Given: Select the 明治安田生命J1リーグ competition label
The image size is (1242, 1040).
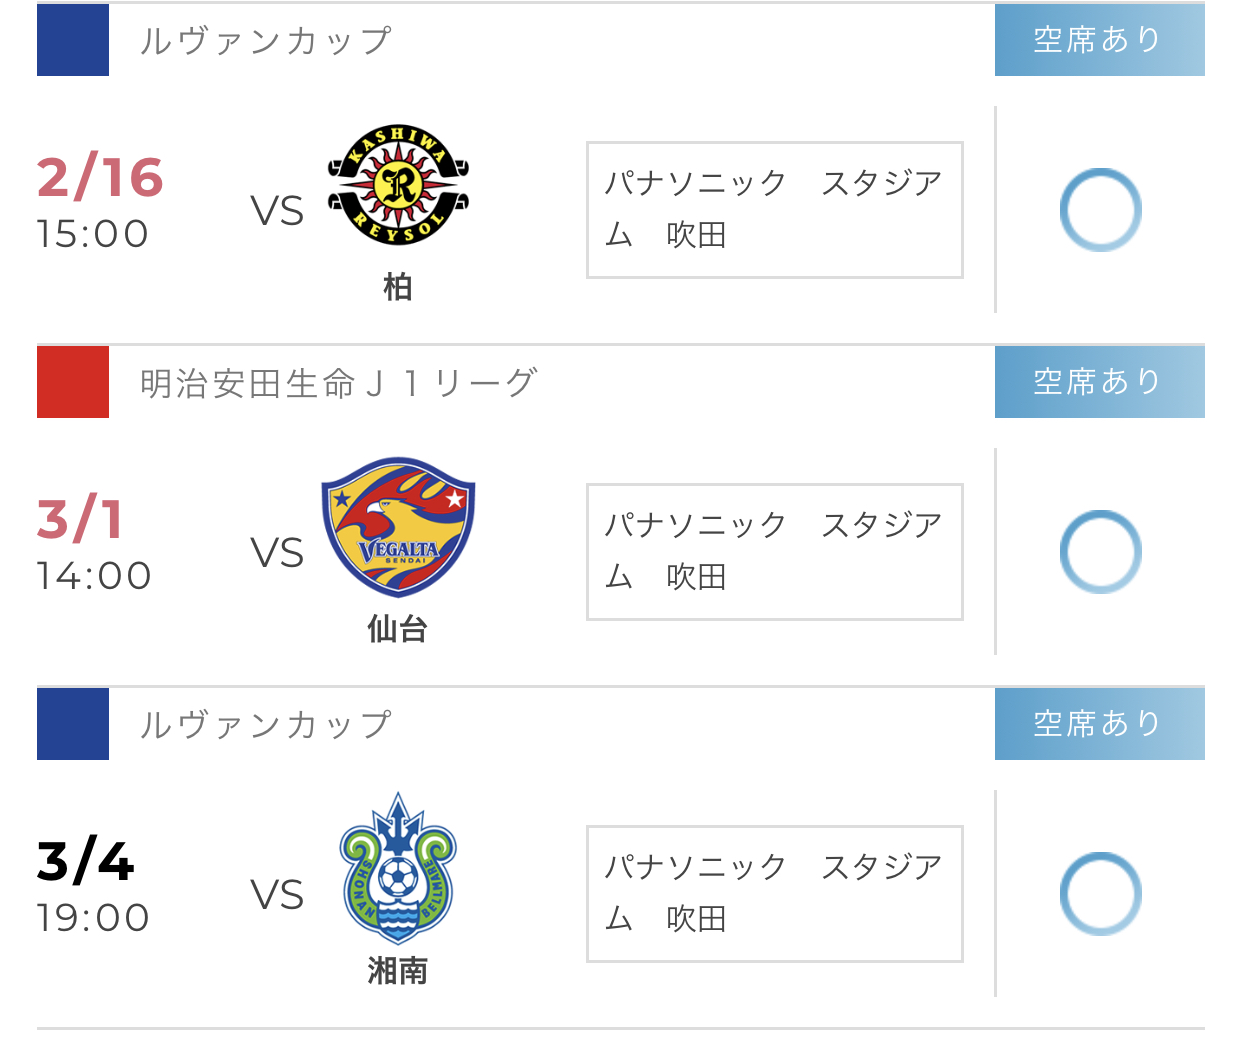Looking at the screenshot, I should [x=338, y=383].
